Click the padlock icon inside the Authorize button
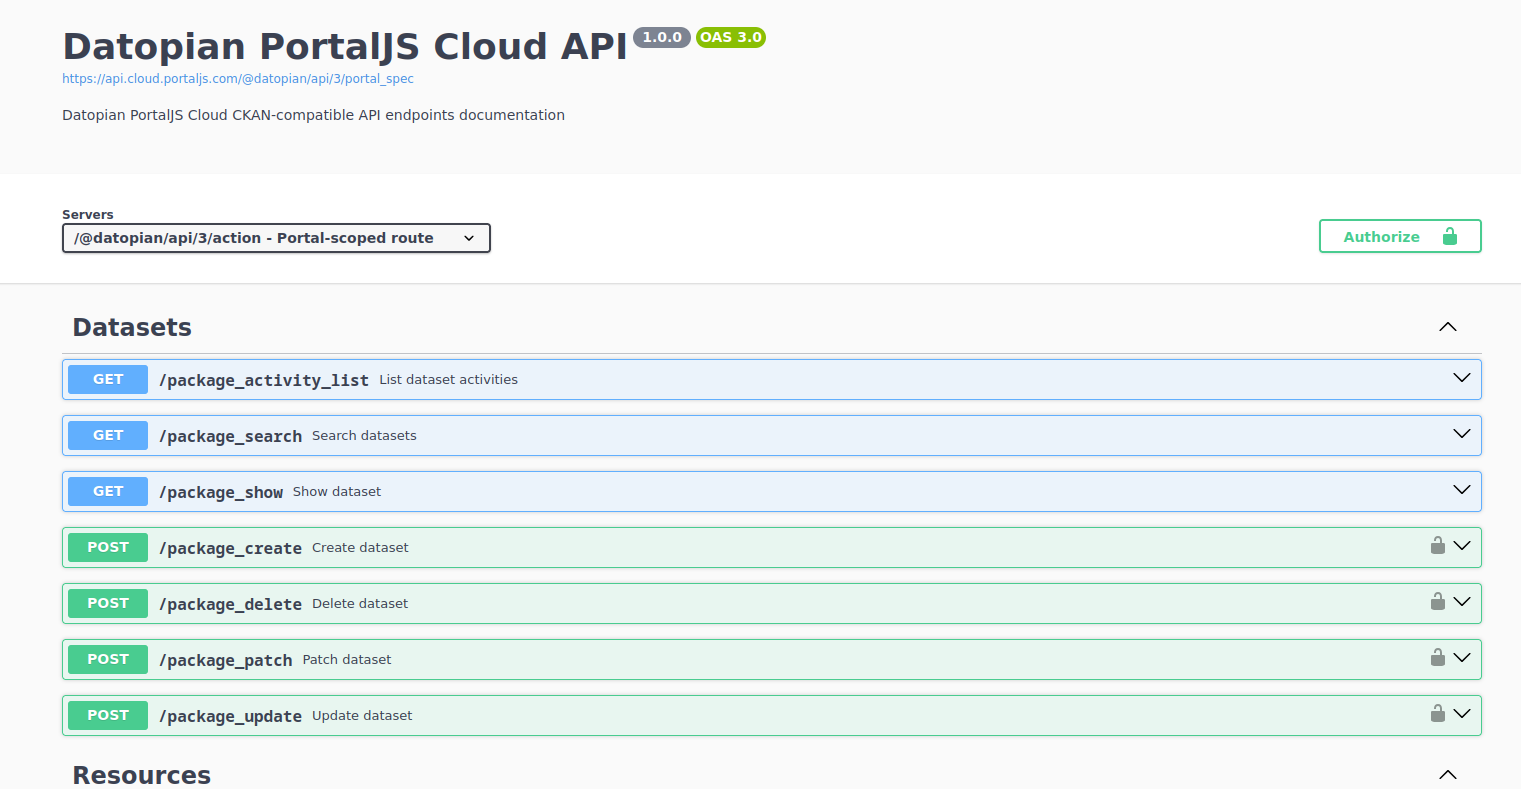Image resolution: width=1521 pixels, height=789 pixels. coord(1450,236)
